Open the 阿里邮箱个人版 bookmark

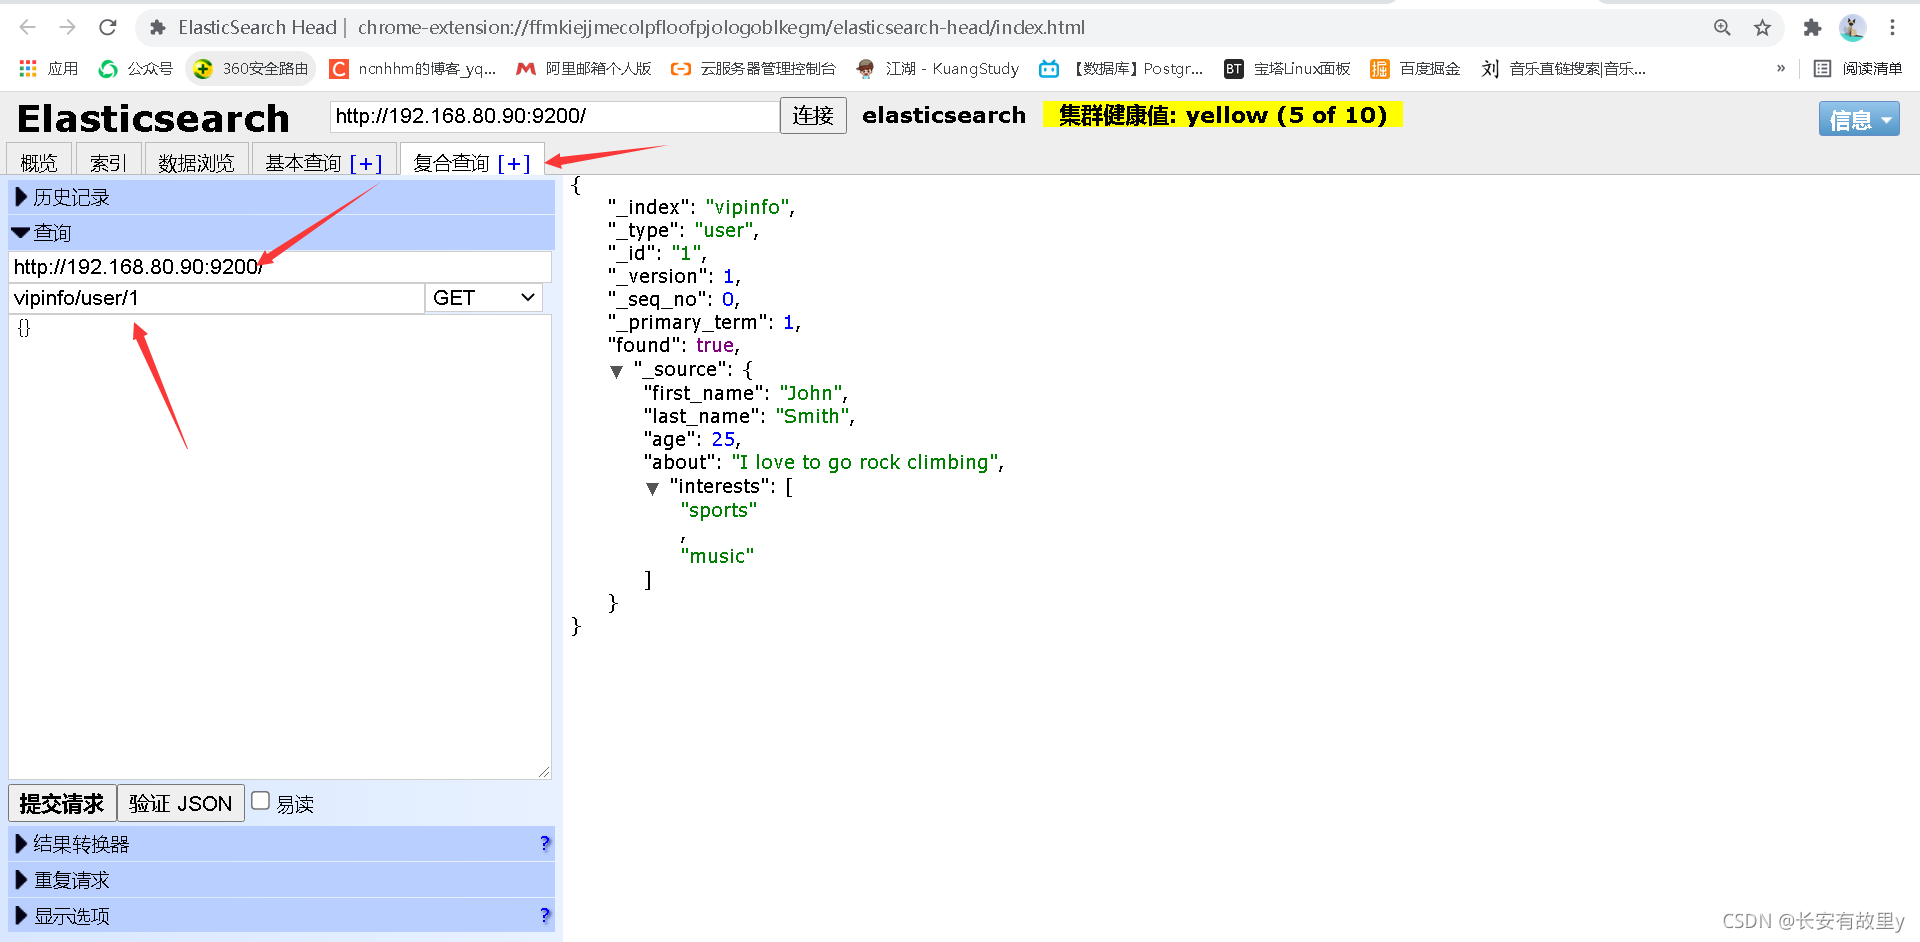584,68
